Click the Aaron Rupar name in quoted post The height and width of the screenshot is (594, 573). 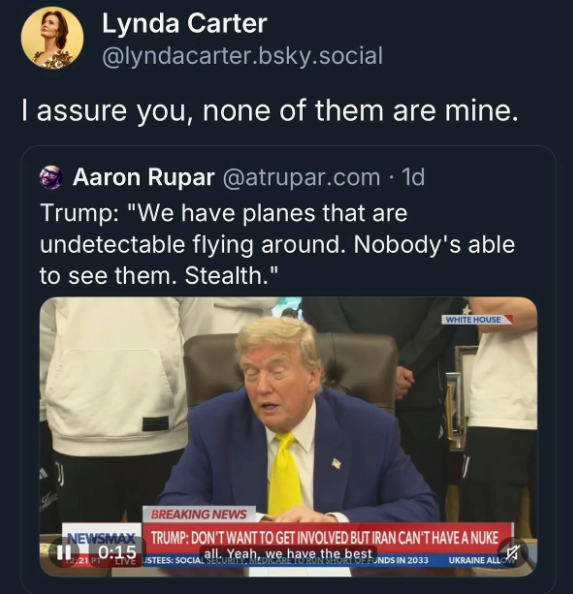click(x=144, y=177)
